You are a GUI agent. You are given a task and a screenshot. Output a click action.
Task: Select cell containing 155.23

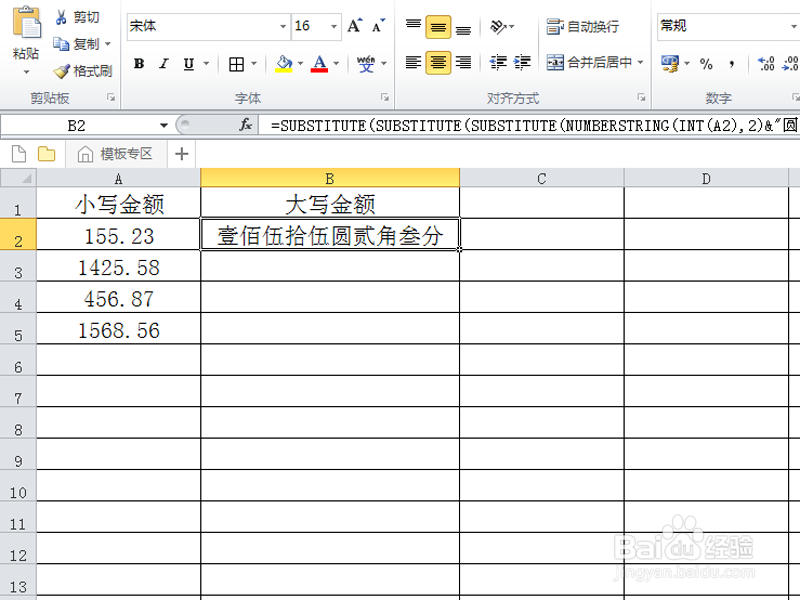118,234
